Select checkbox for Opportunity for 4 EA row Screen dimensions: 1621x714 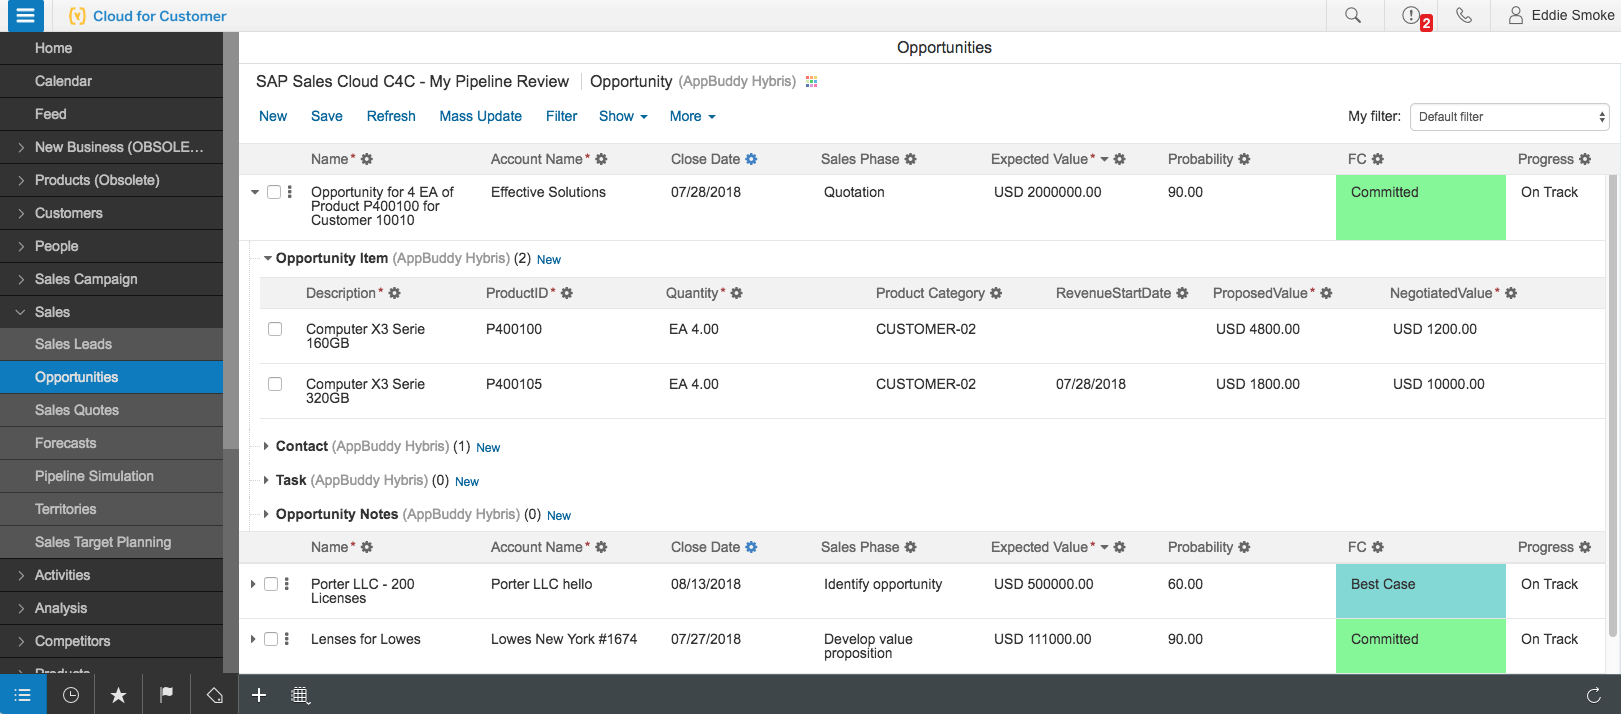(274, 192)
